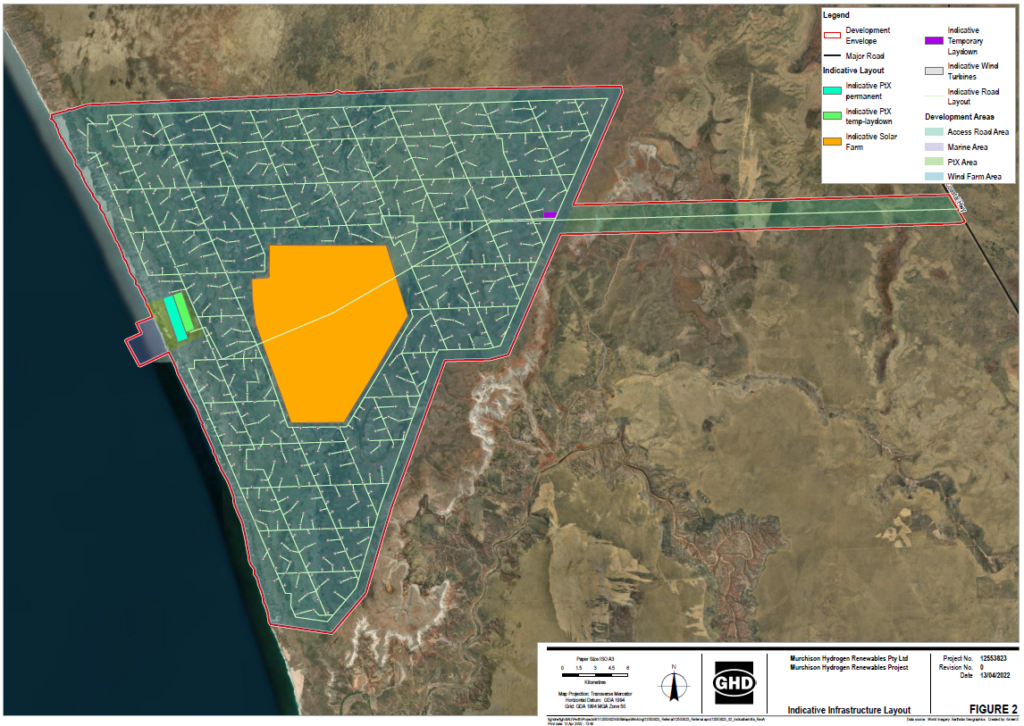
Task: Click the Project No. 12553823 value
Action: tap(994, 660)
